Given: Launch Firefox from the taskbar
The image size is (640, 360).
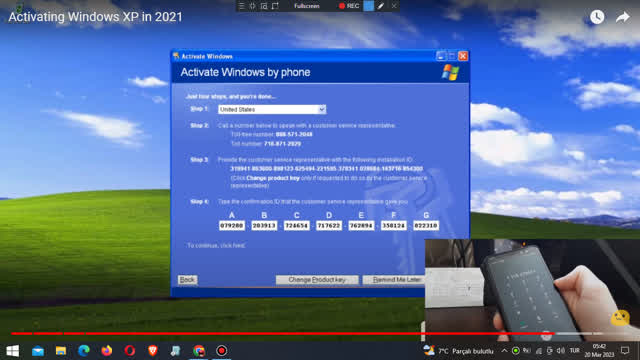Looking at the screenshot, I should 107,351.
